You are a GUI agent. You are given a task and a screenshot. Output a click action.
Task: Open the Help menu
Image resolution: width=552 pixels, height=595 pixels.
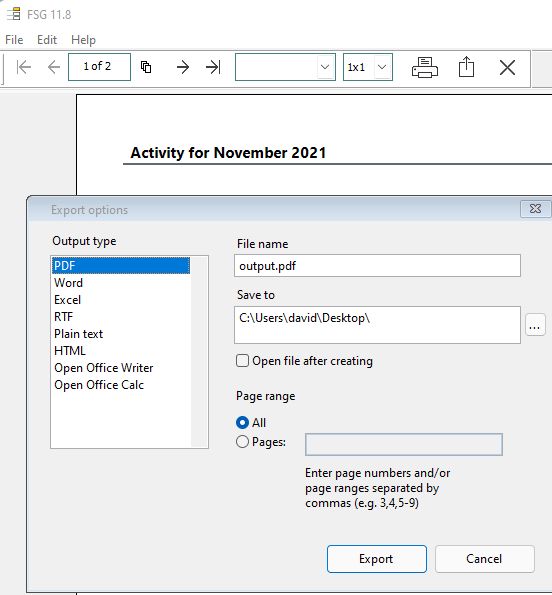point(83,40)
